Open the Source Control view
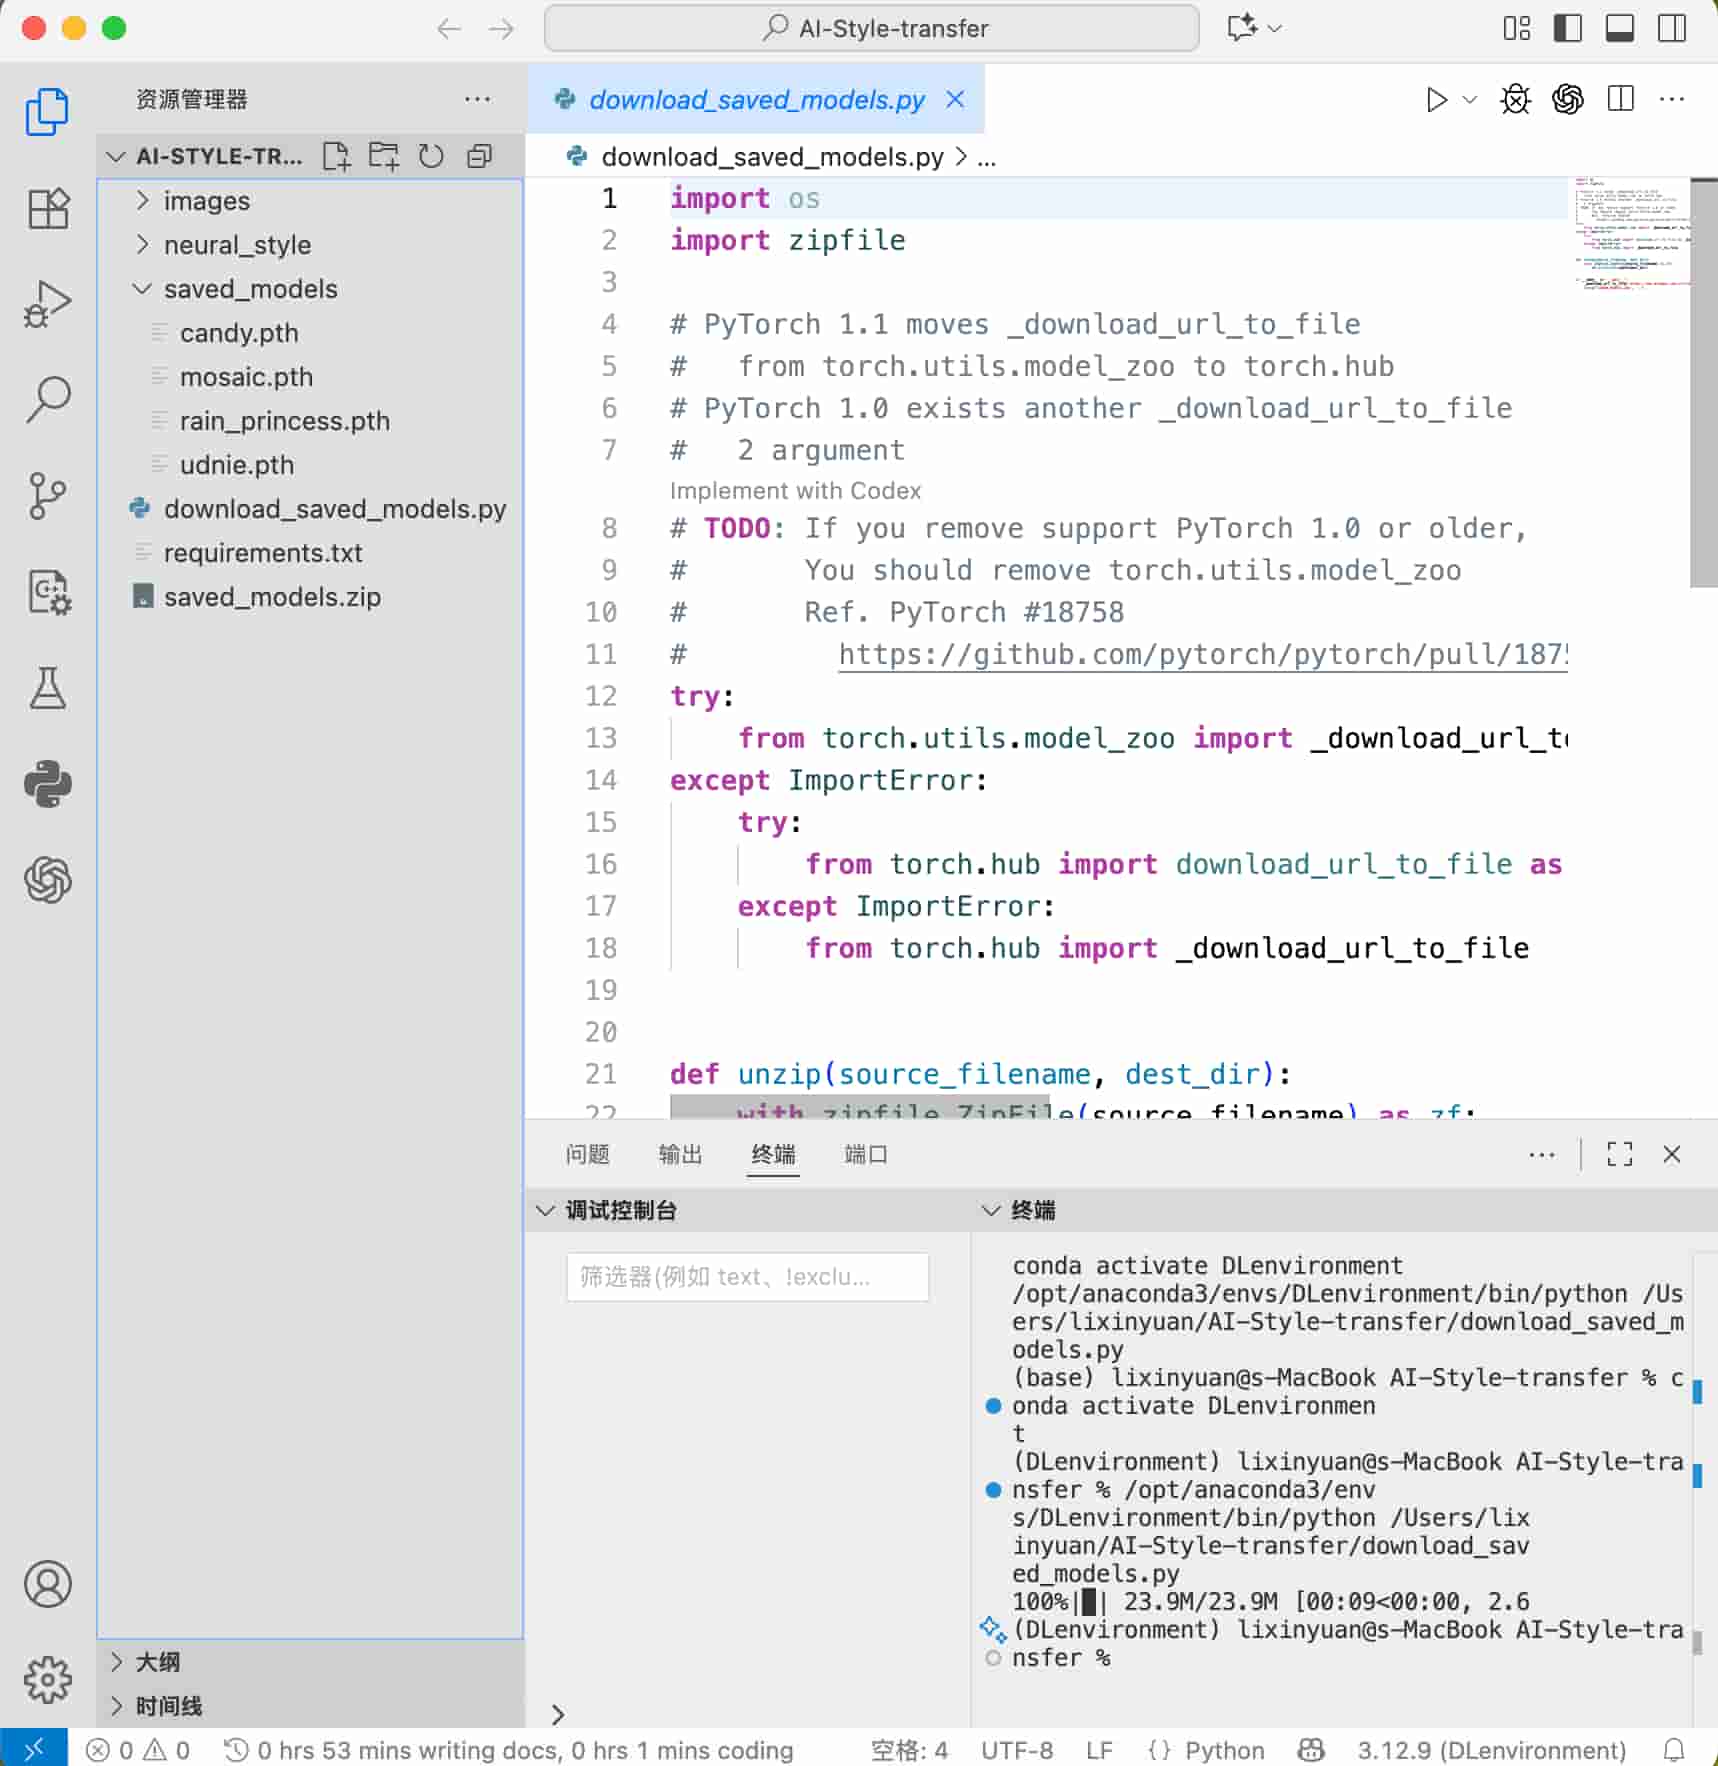Viewport: 1718px width, 1766px height. 47,496
